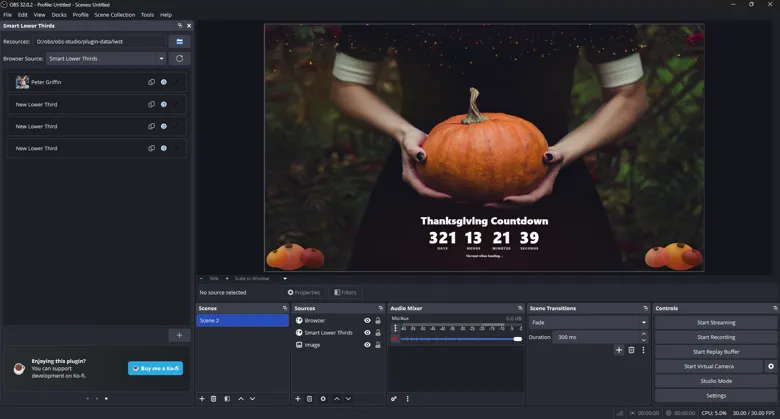Move source up in Sources panel
Viewport: 780px width, 419px height.
click(x=337, y=399)
